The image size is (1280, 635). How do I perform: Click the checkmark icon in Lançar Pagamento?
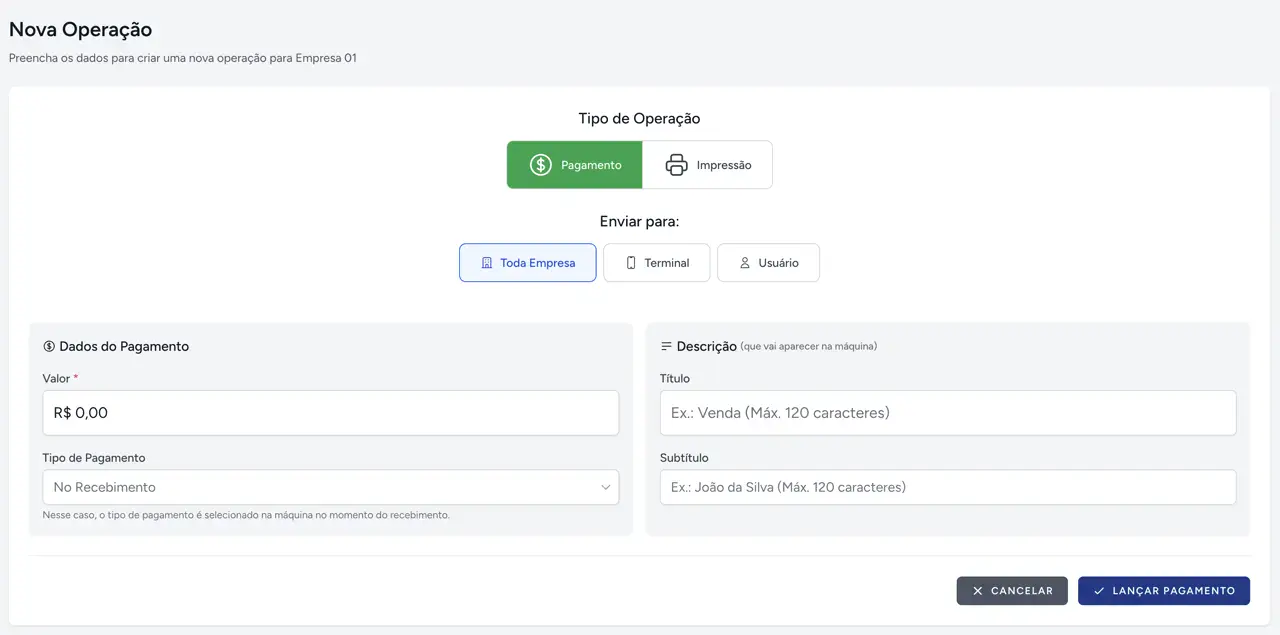click(x=1099, y=591)
